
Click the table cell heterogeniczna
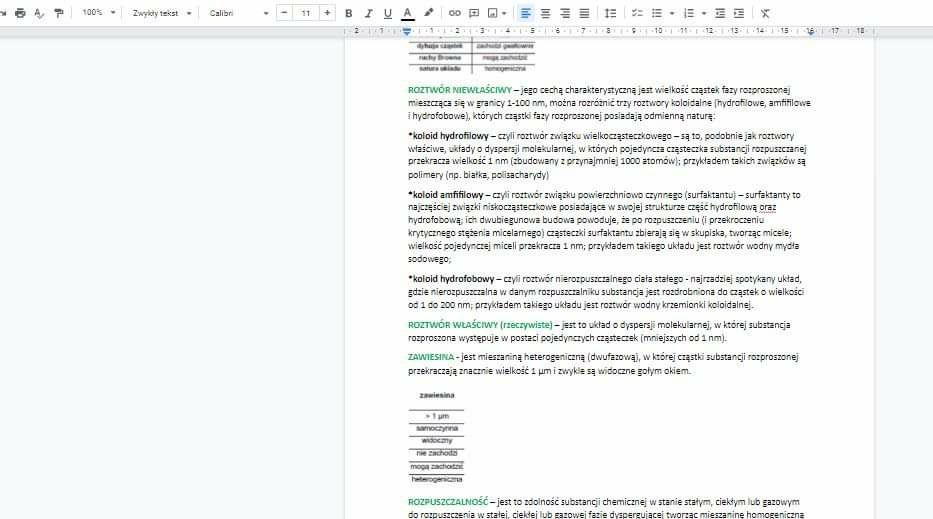click(x=437, y=479)
